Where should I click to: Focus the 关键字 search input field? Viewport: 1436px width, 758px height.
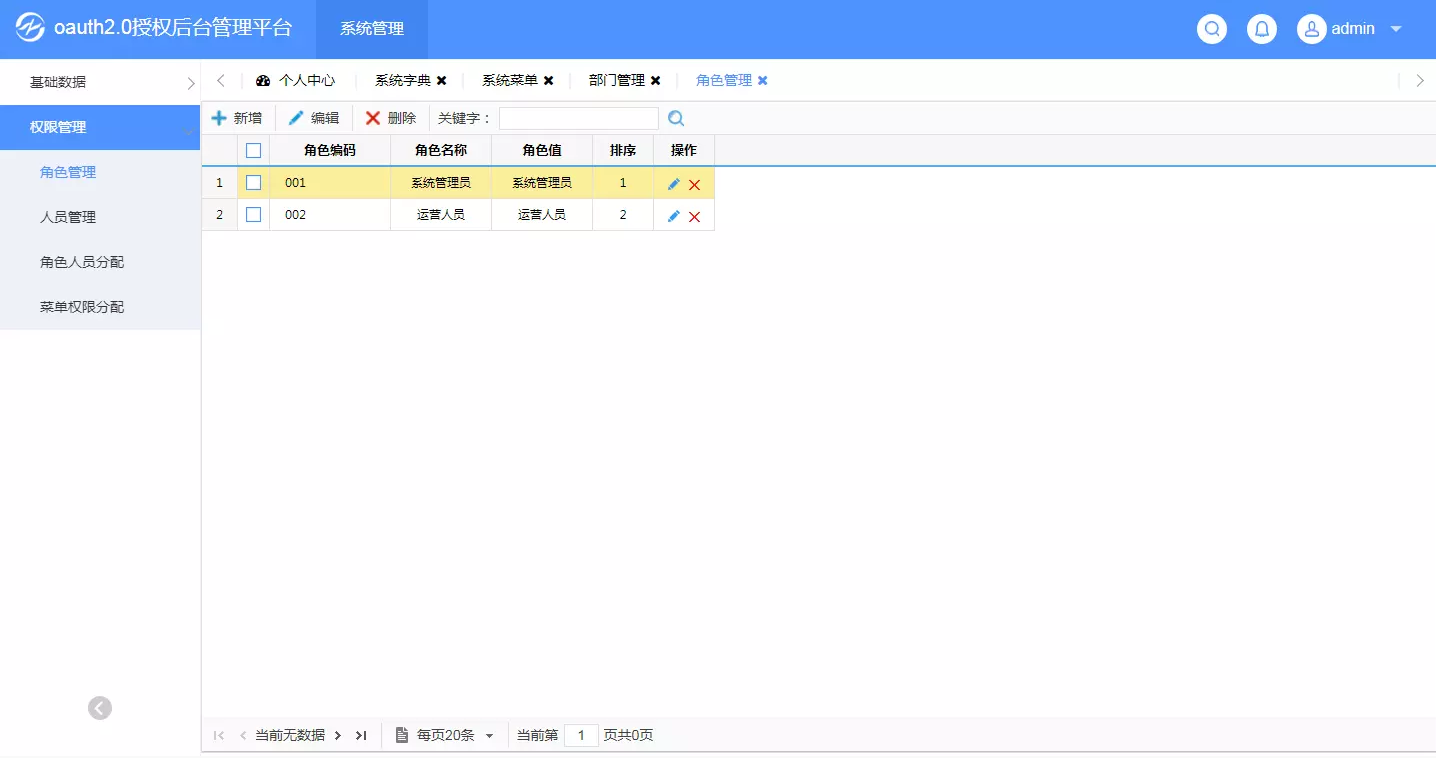[x=579, y=118]
